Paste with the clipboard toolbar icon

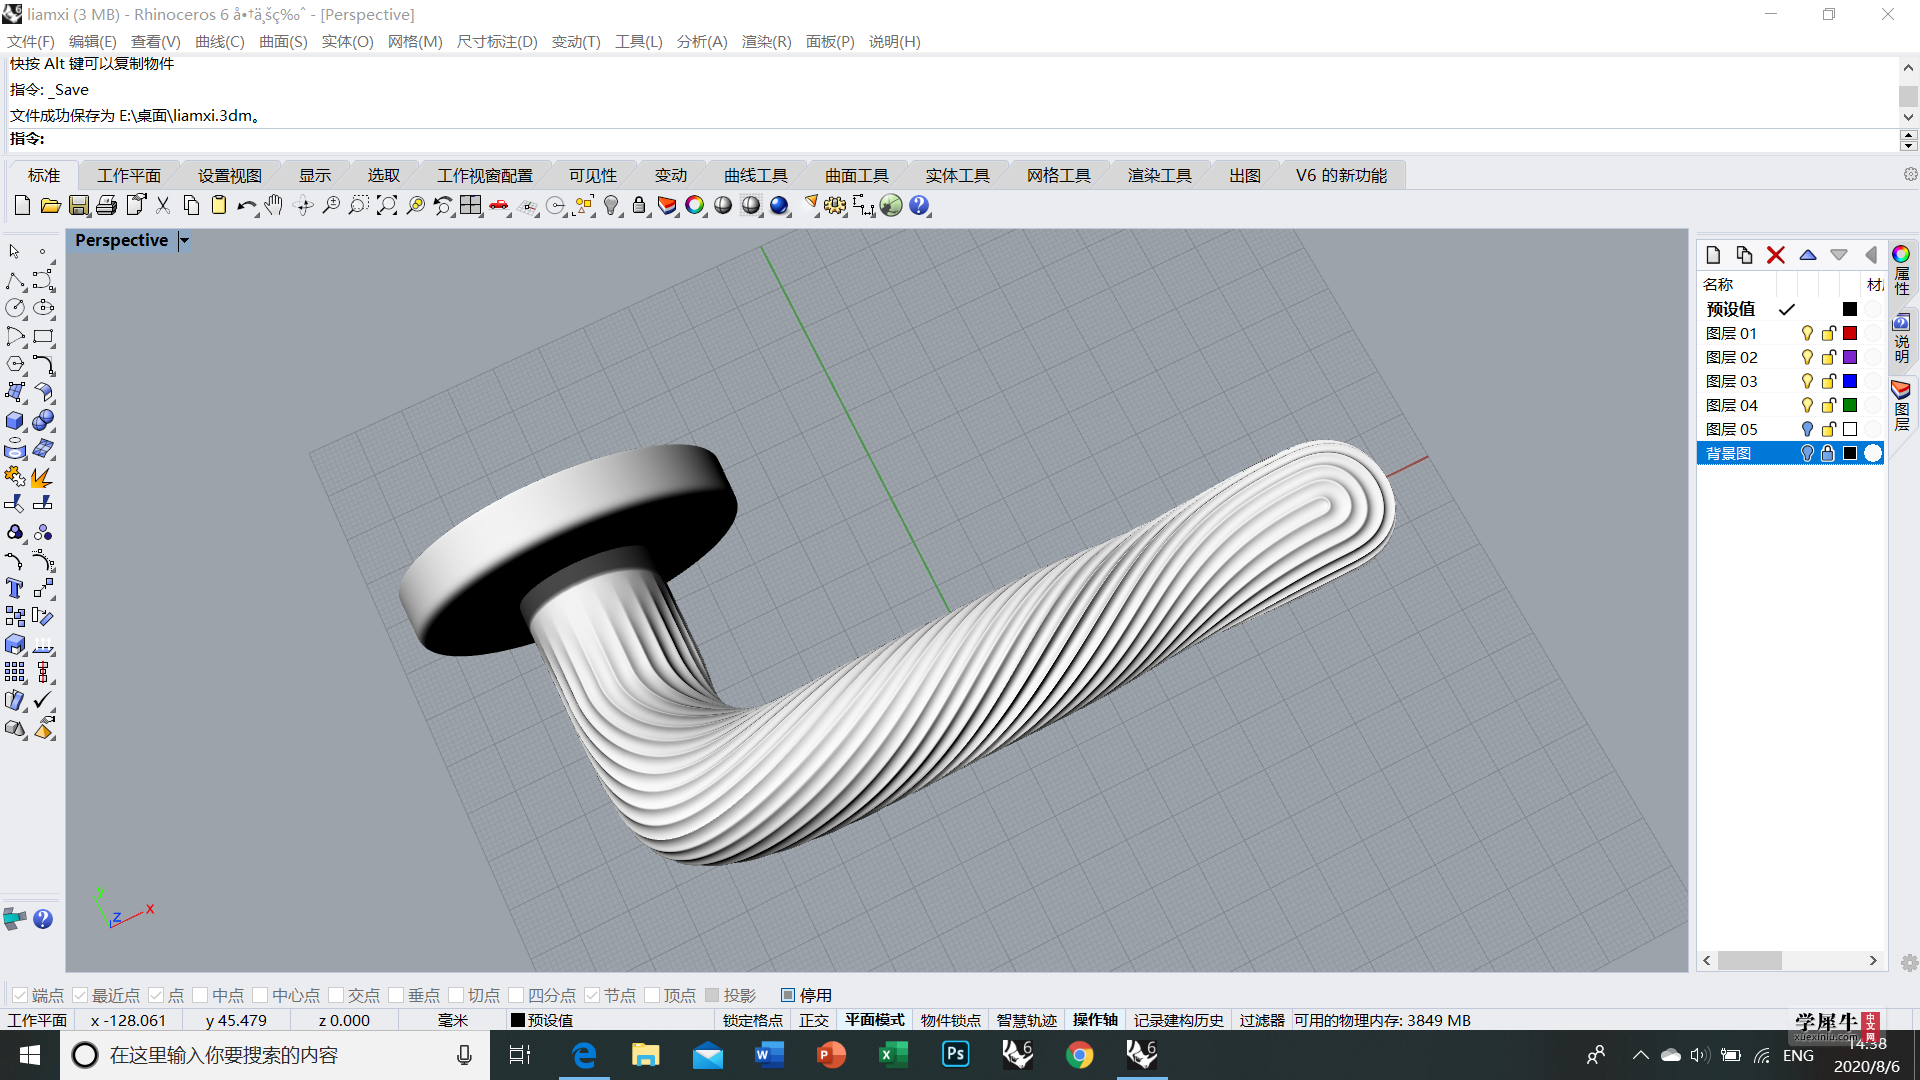[219, 206]
